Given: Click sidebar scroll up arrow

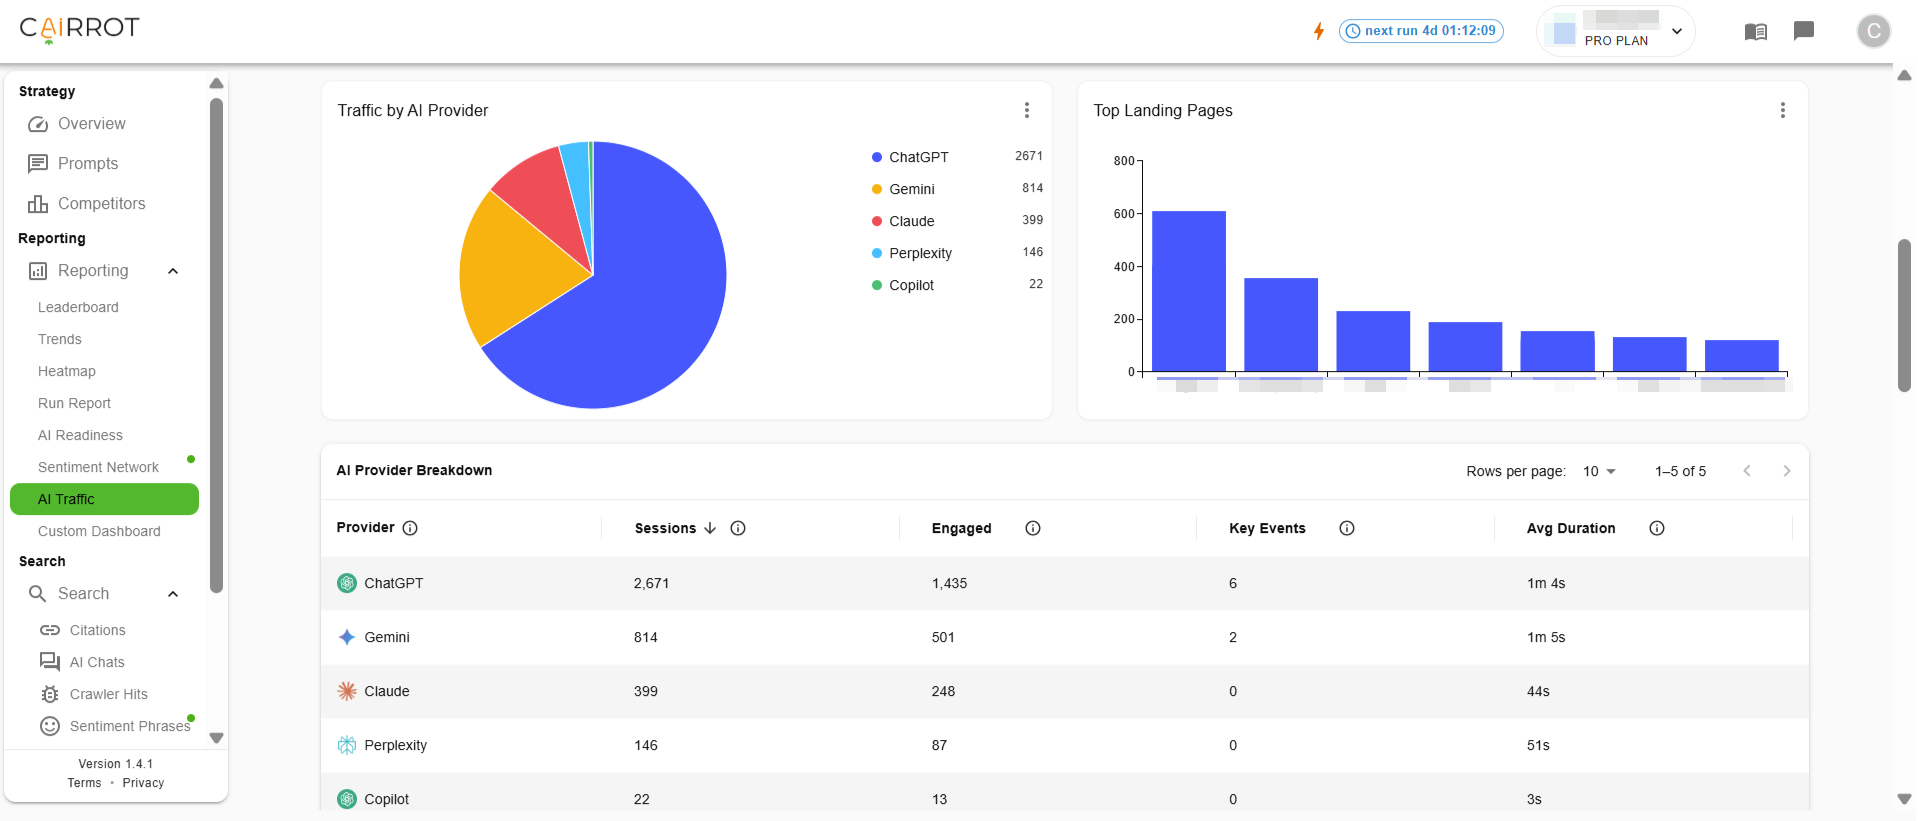Looking at the screenshot, I should coord(216,83).
